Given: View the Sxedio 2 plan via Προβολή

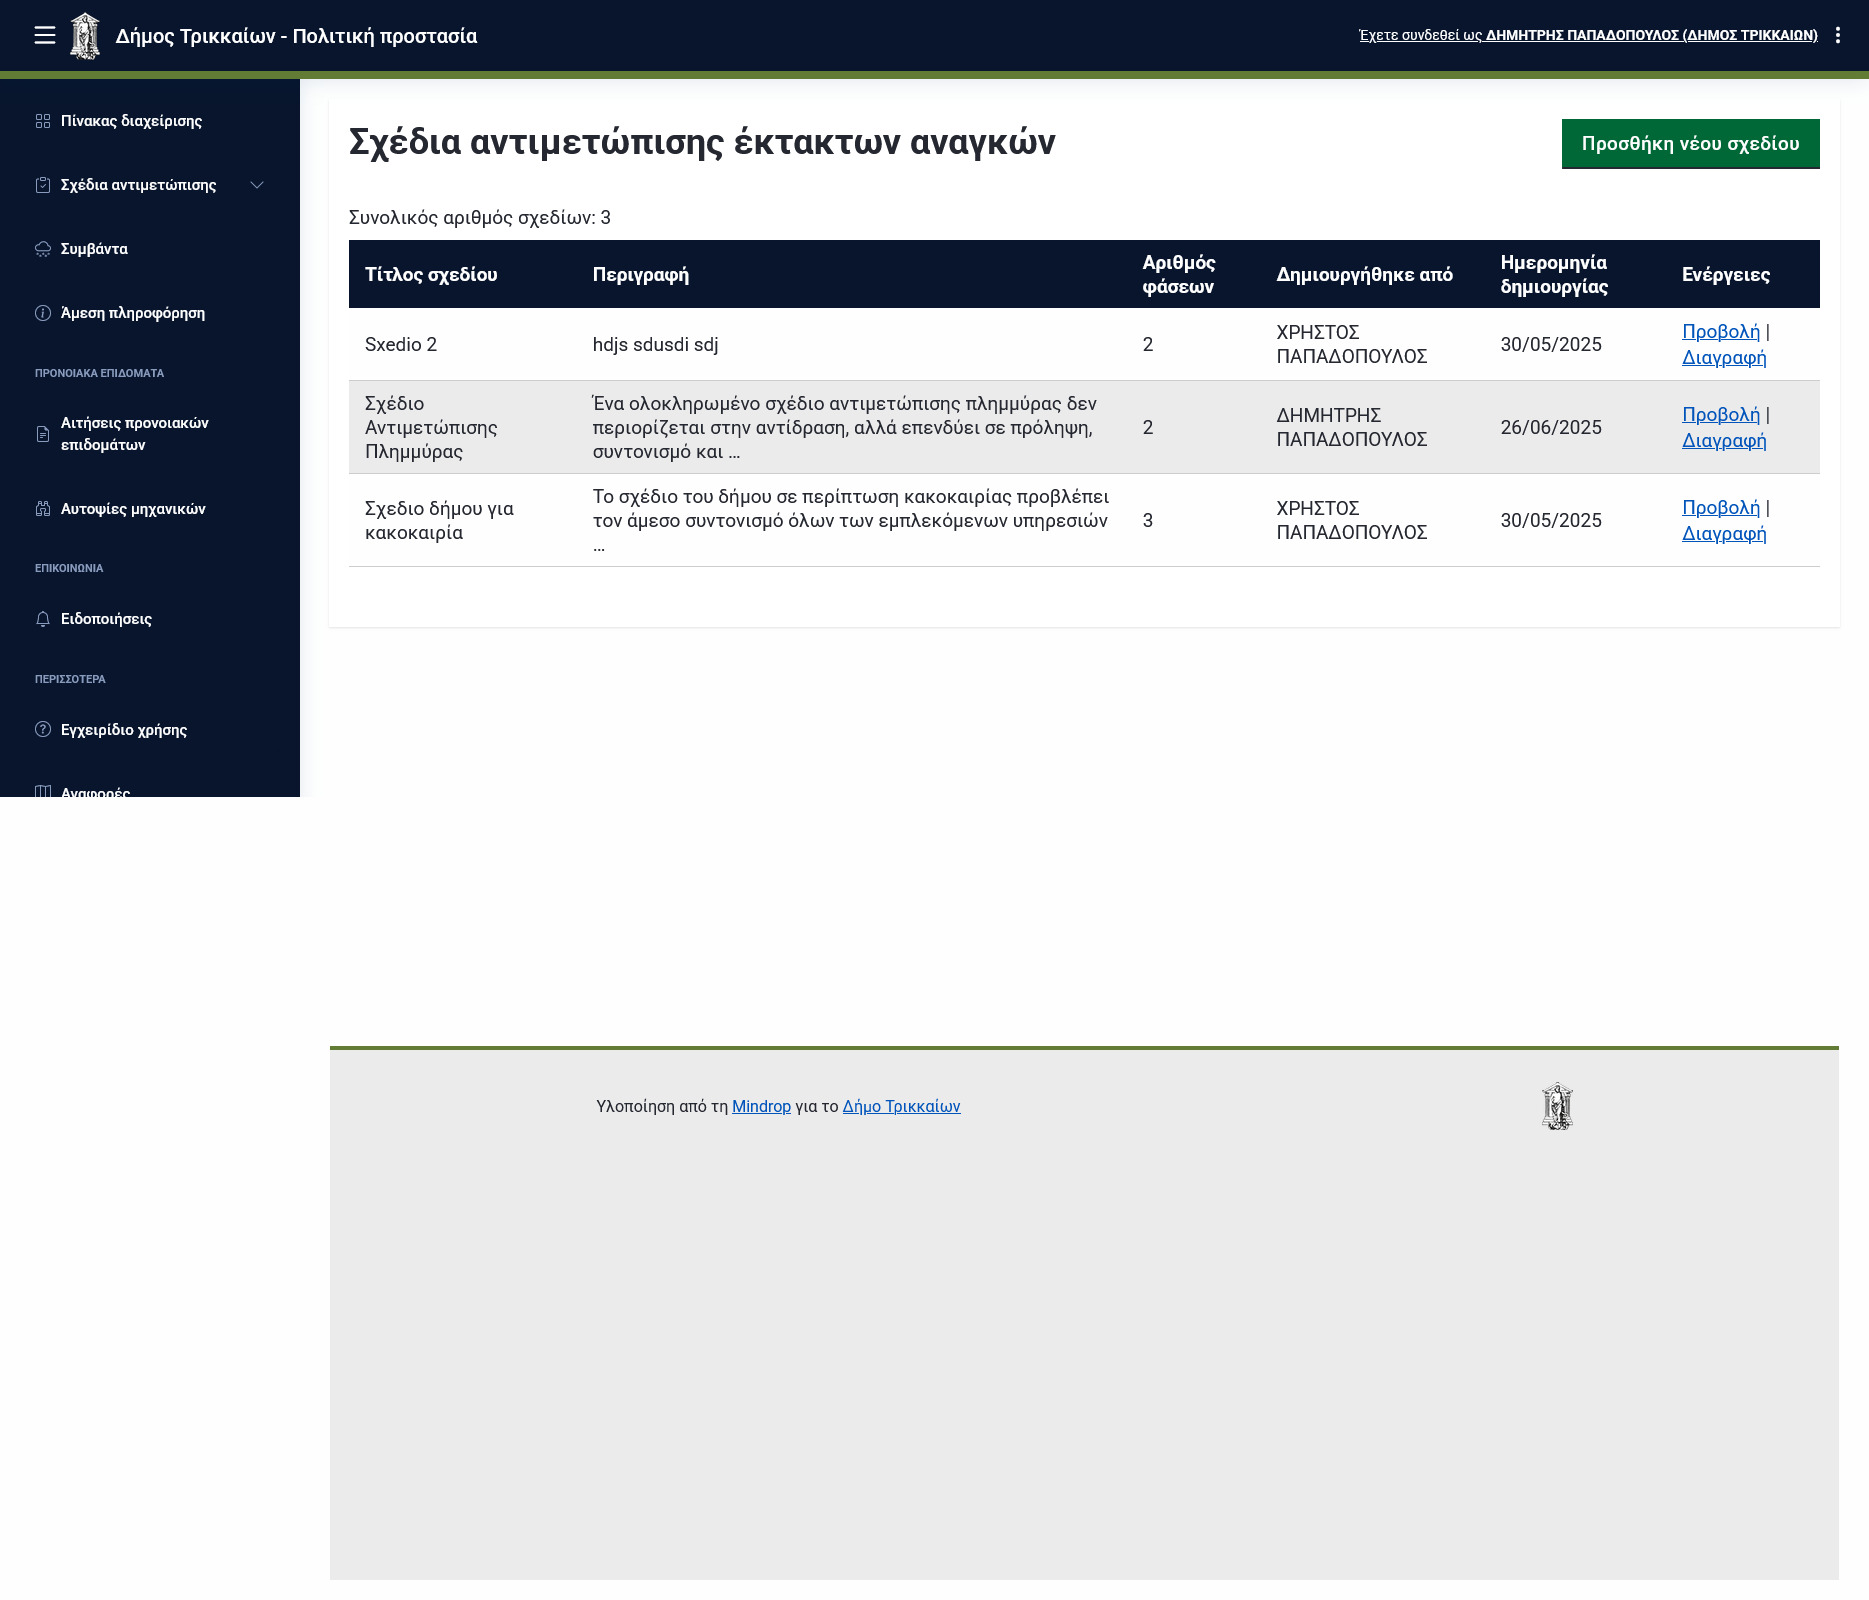Looking at the screenshot, I should (x=1720, y=332).
